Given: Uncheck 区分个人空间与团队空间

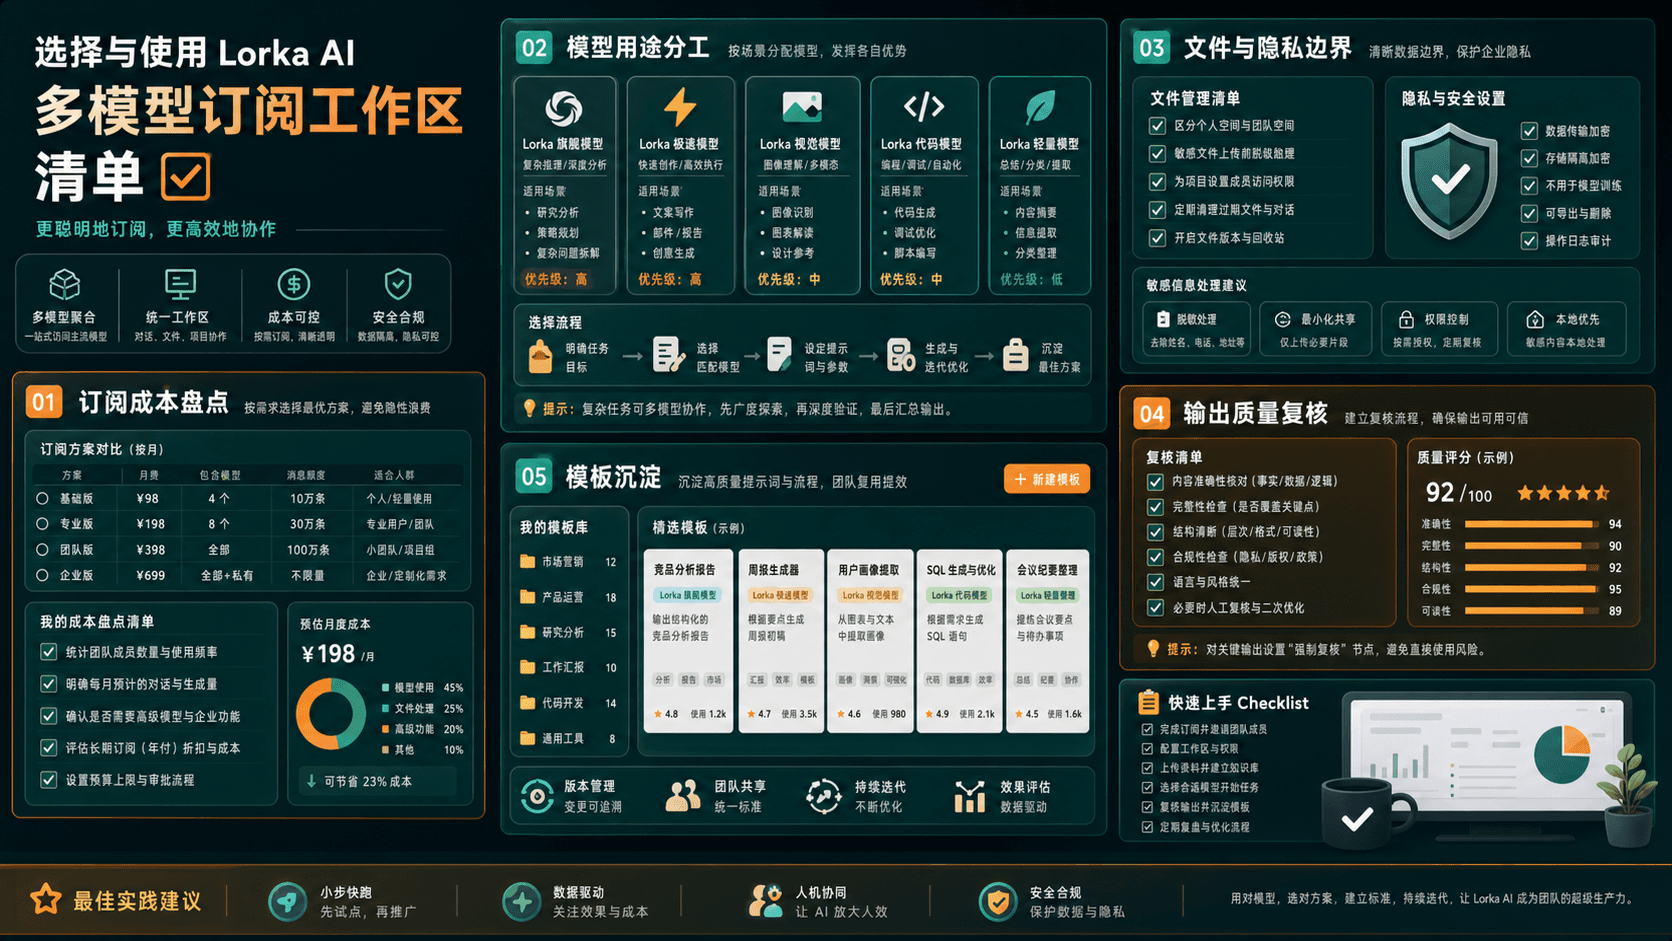Looking at the screenshot, I should [x=1157, y=126].
